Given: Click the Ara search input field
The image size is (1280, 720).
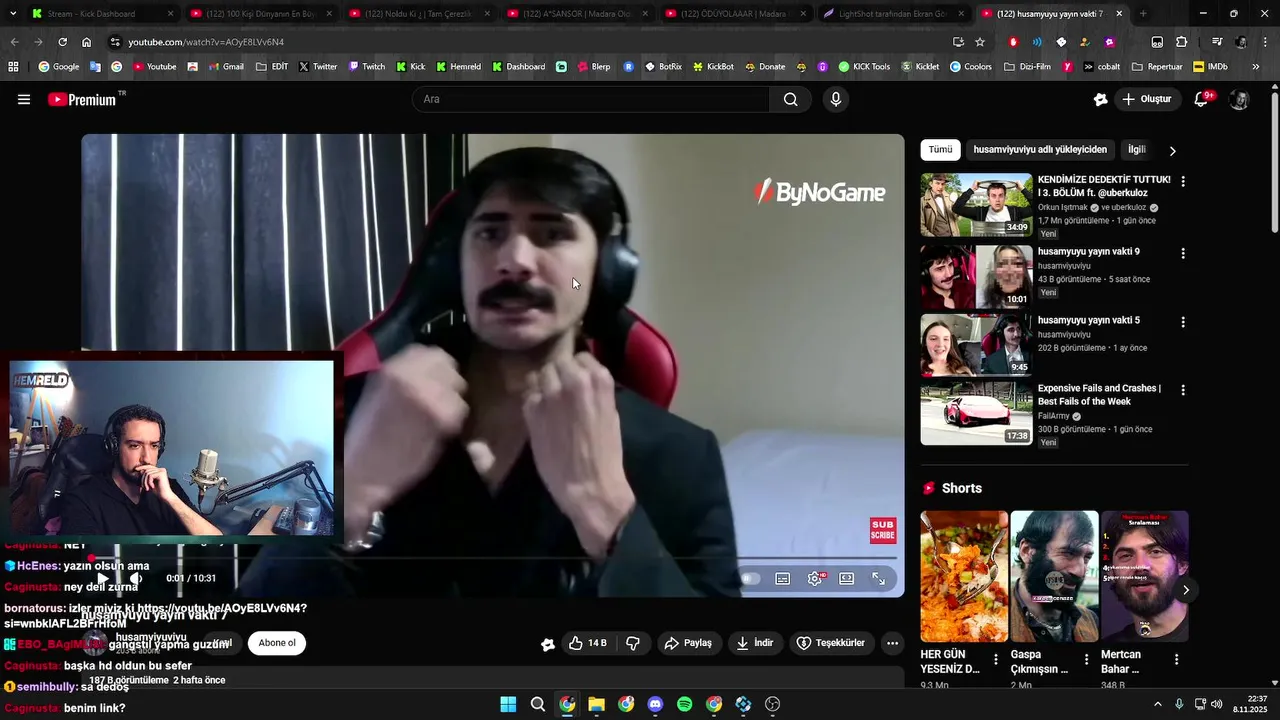Looking at the screenshot, I should coord(591,99).
